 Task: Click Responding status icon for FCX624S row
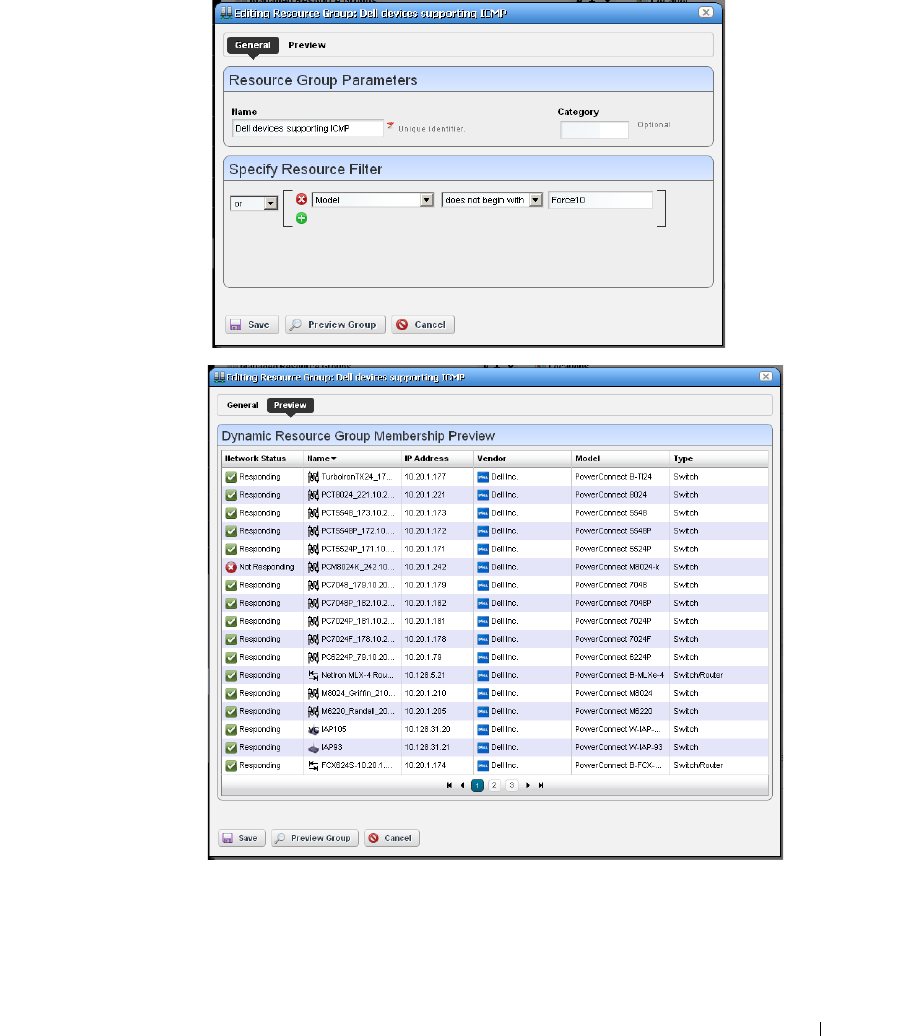coord(231,766)
